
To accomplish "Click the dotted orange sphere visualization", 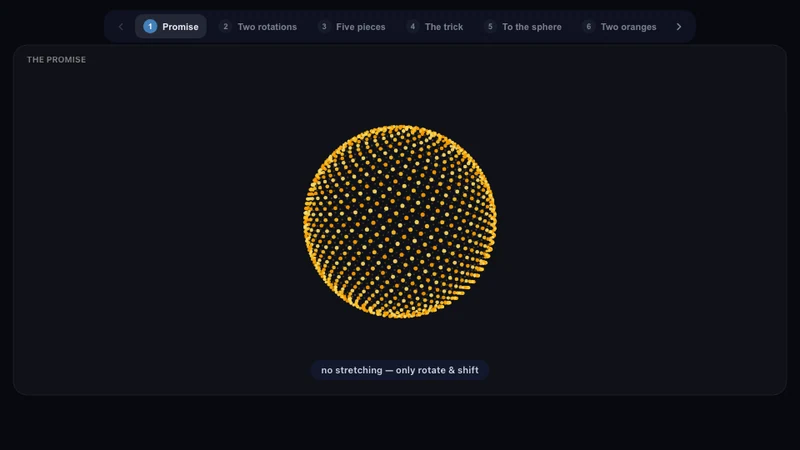I will [399, 221].
